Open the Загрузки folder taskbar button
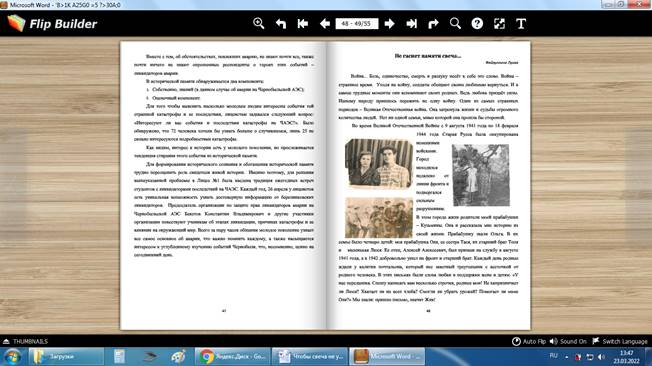This screenshot has height=366, width=652. 66,357
